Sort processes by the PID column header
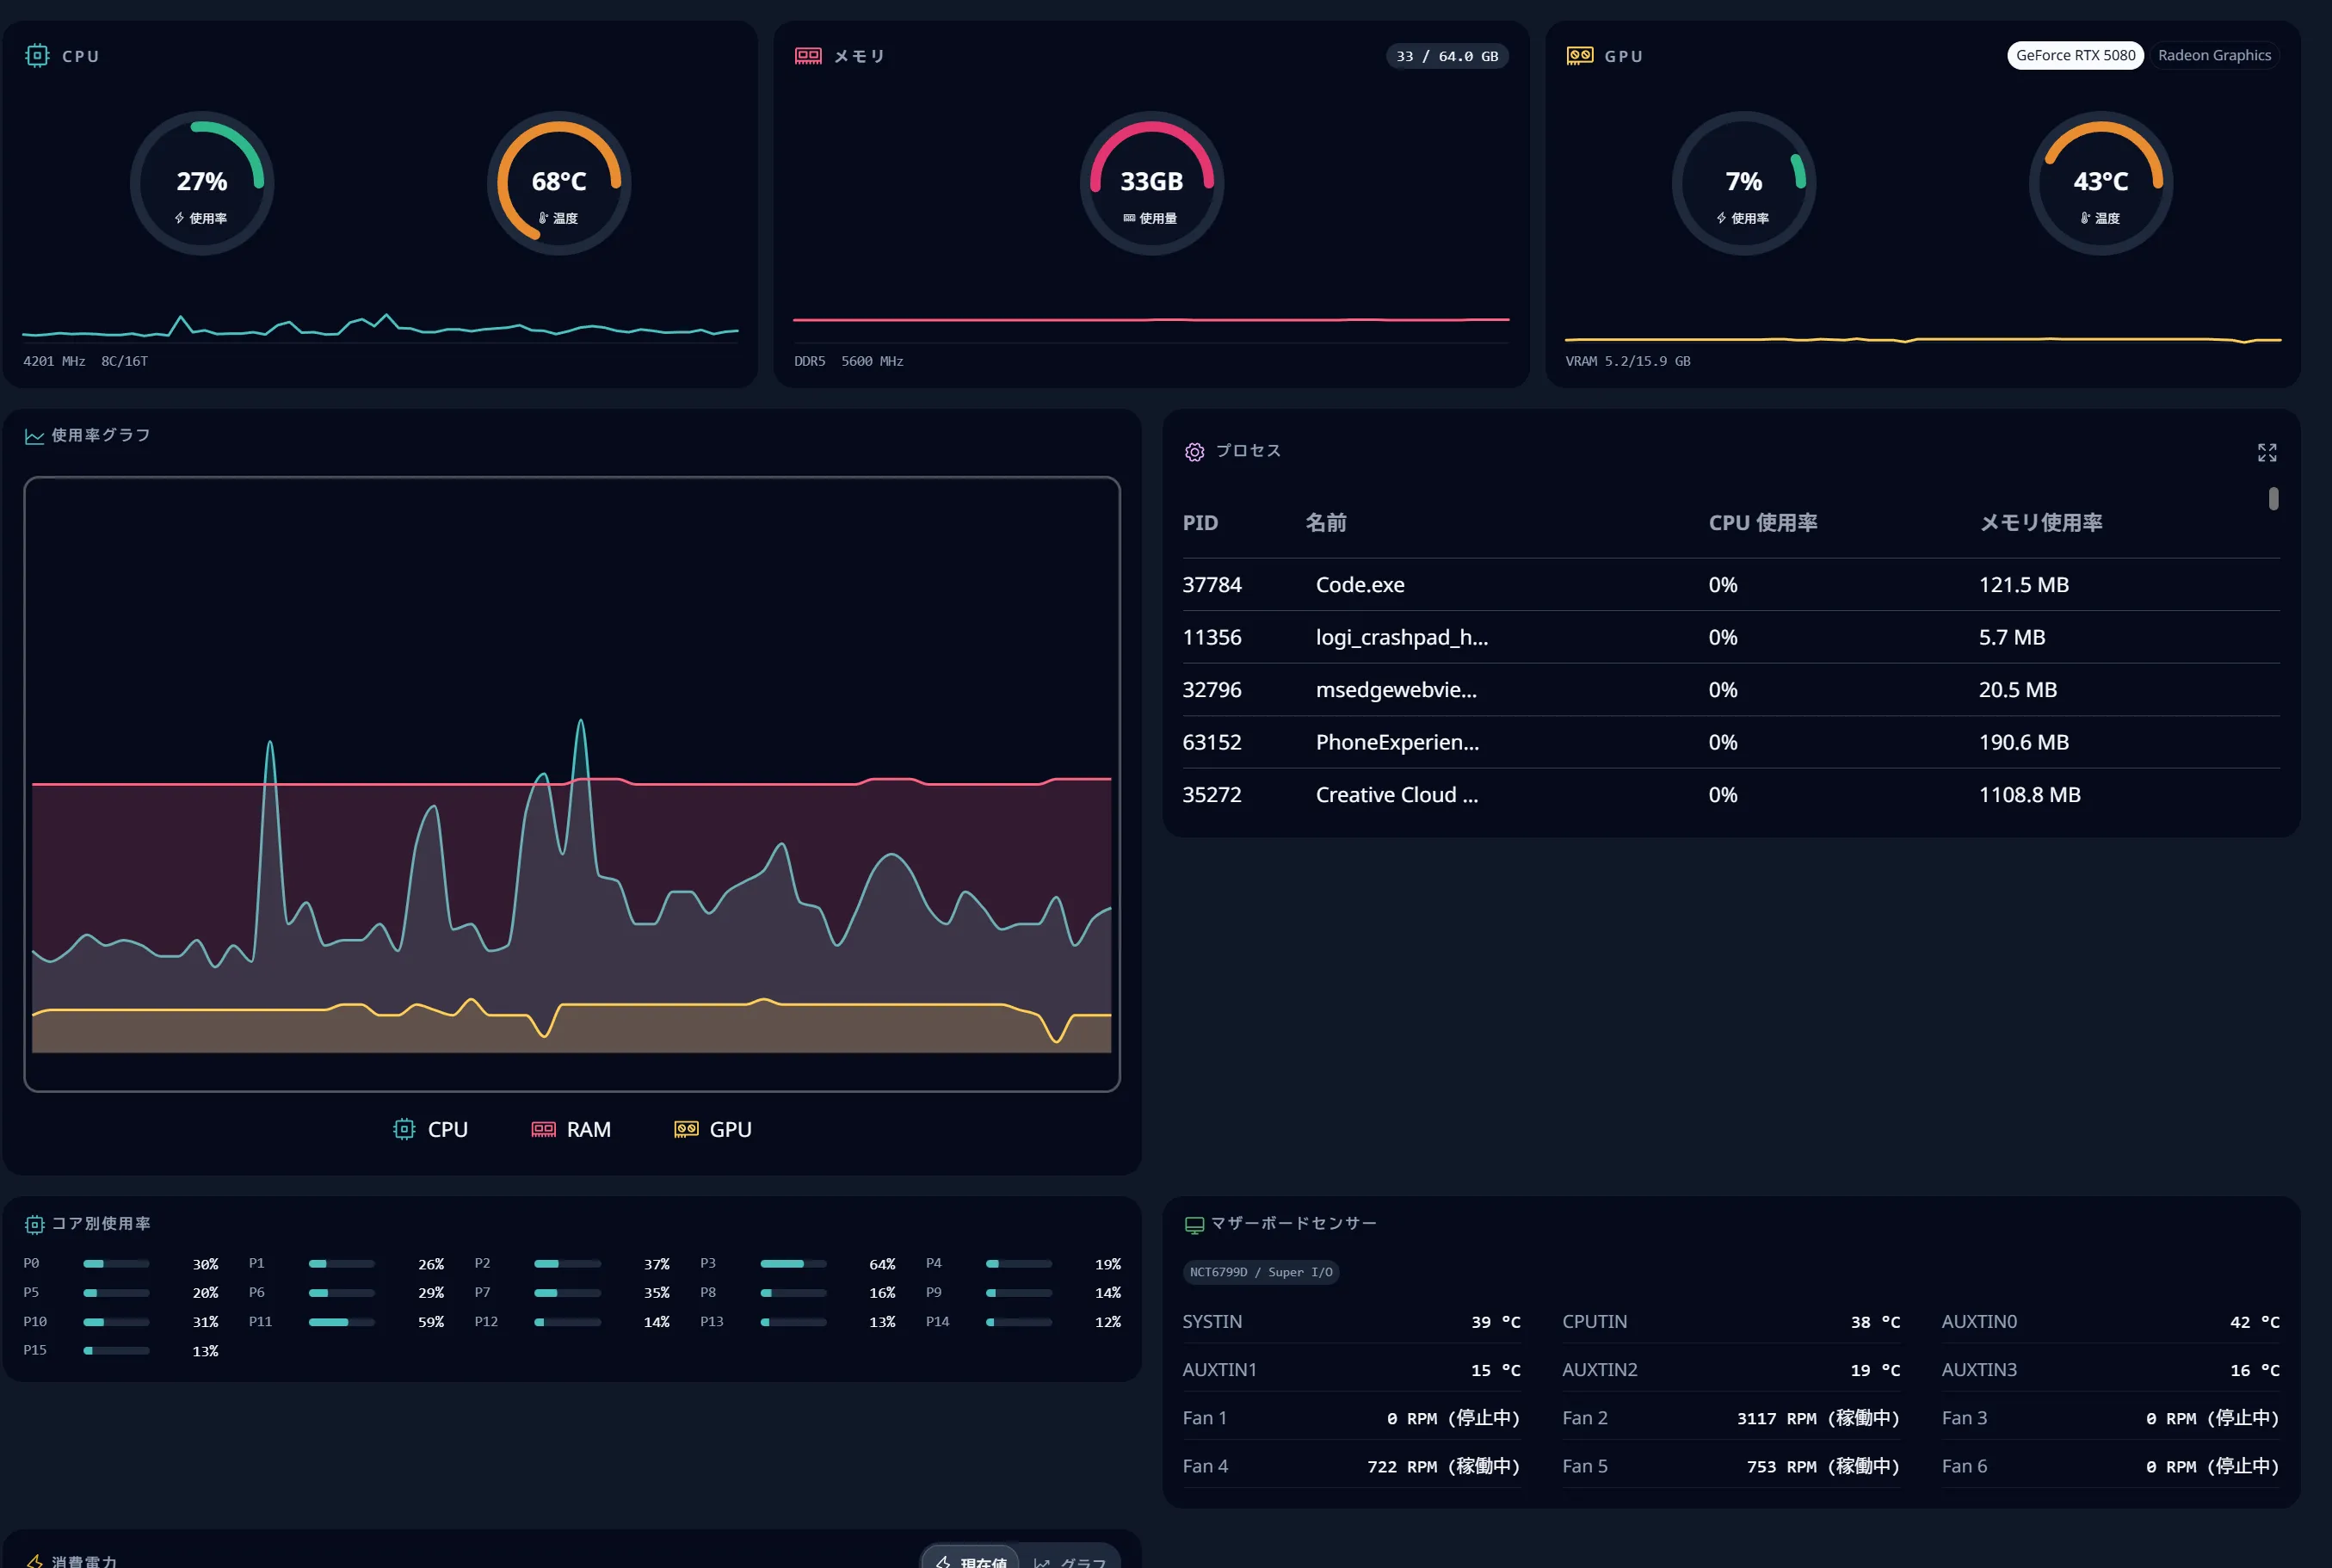This screenshot has height=1568, width=2332. click(x=1200, y=523)
